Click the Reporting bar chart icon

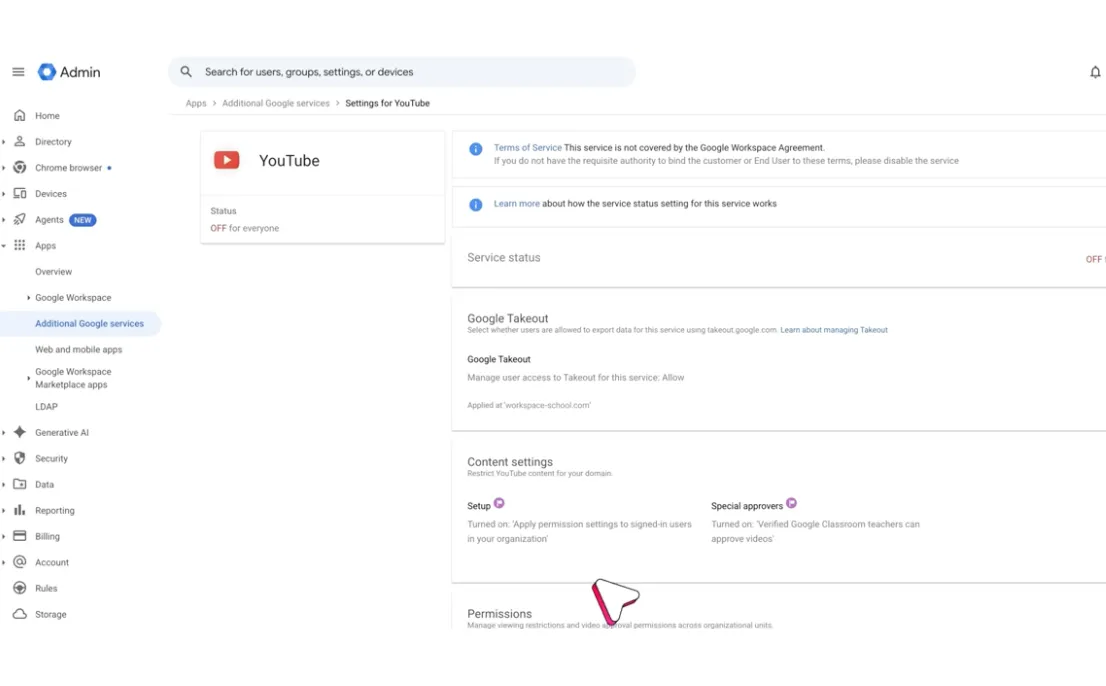[x=20, y=510]
